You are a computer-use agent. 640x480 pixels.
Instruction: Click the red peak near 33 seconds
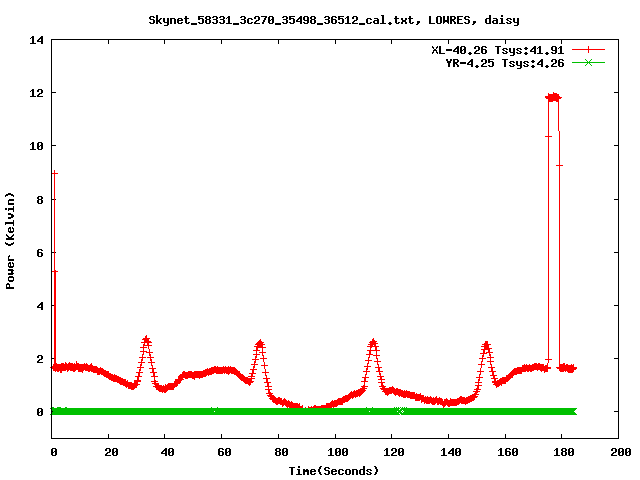pyautogui.click(x=146, y=340)
